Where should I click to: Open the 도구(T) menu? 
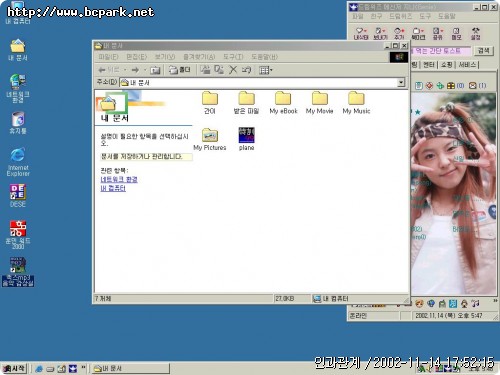233,57
